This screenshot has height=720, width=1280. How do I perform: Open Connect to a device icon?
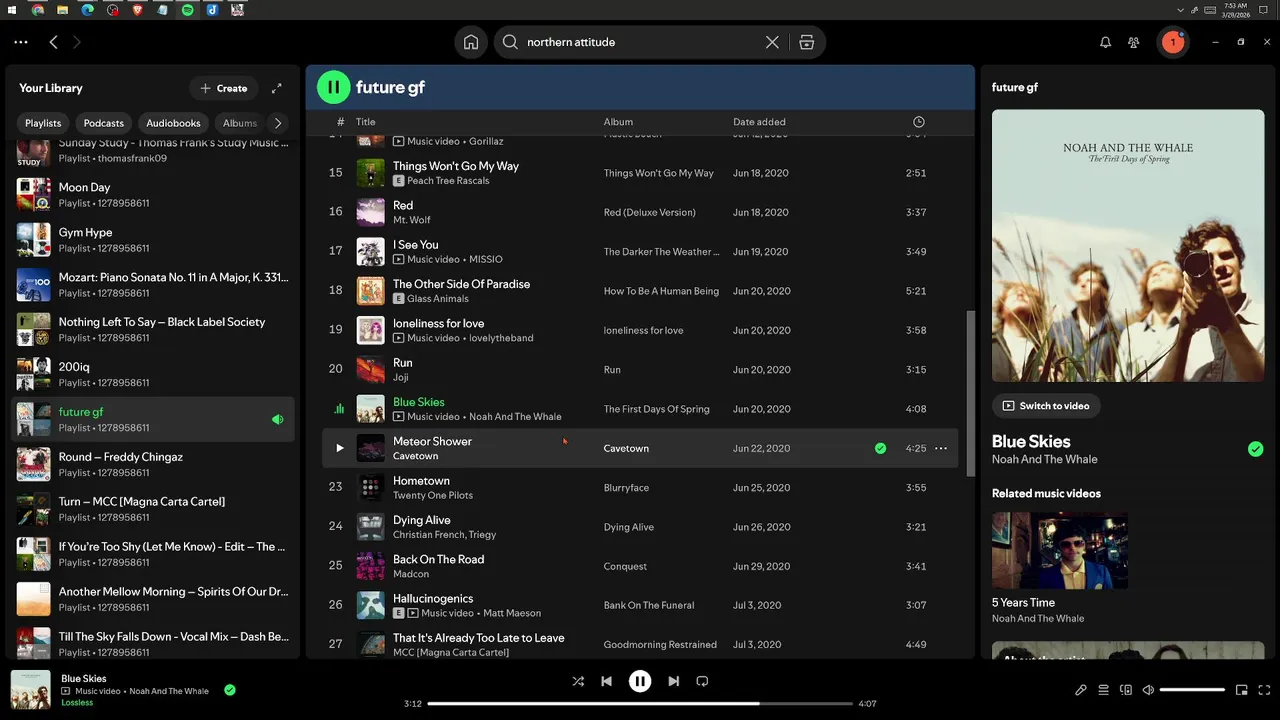(1126, 690)
